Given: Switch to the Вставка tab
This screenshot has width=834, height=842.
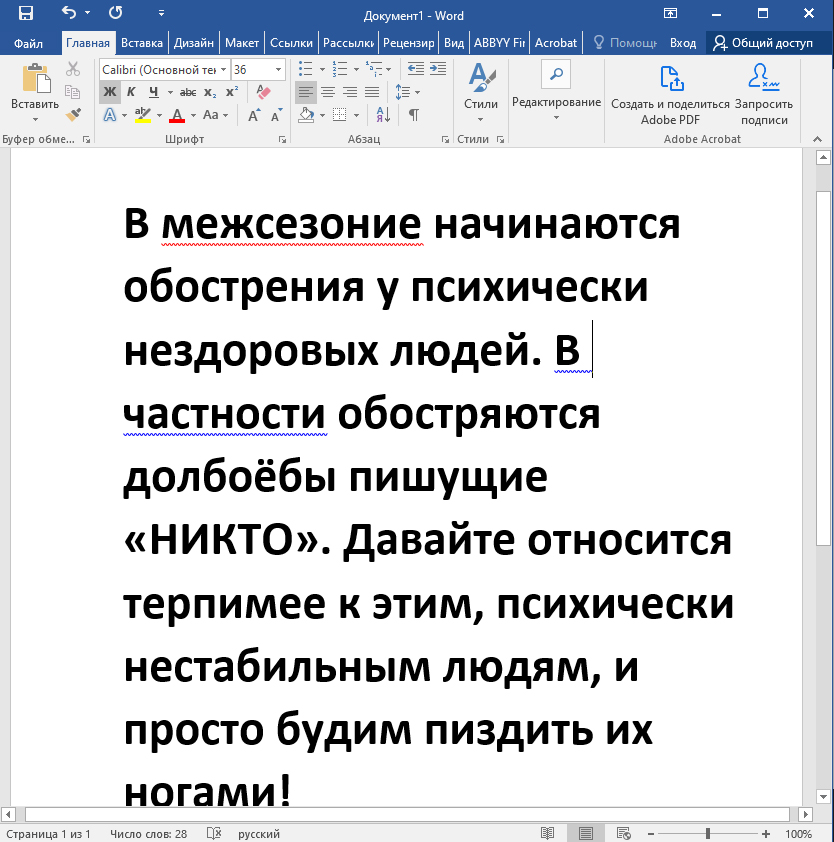Looking at the screenshot, I should (x=141, y=43).
